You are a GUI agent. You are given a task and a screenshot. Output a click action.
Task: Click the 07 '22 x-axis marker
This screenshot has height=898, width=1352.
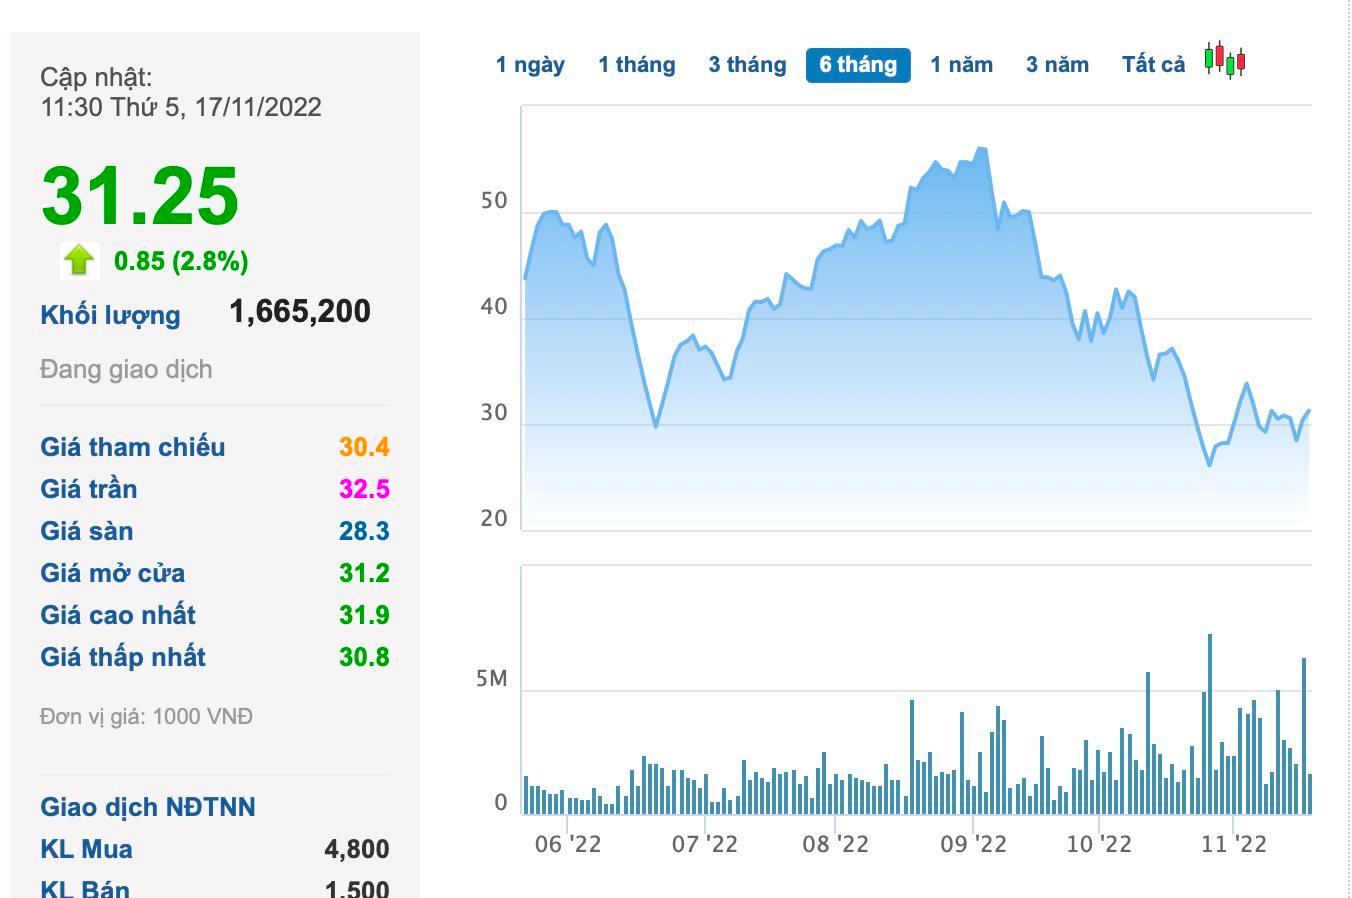[705, 844]
